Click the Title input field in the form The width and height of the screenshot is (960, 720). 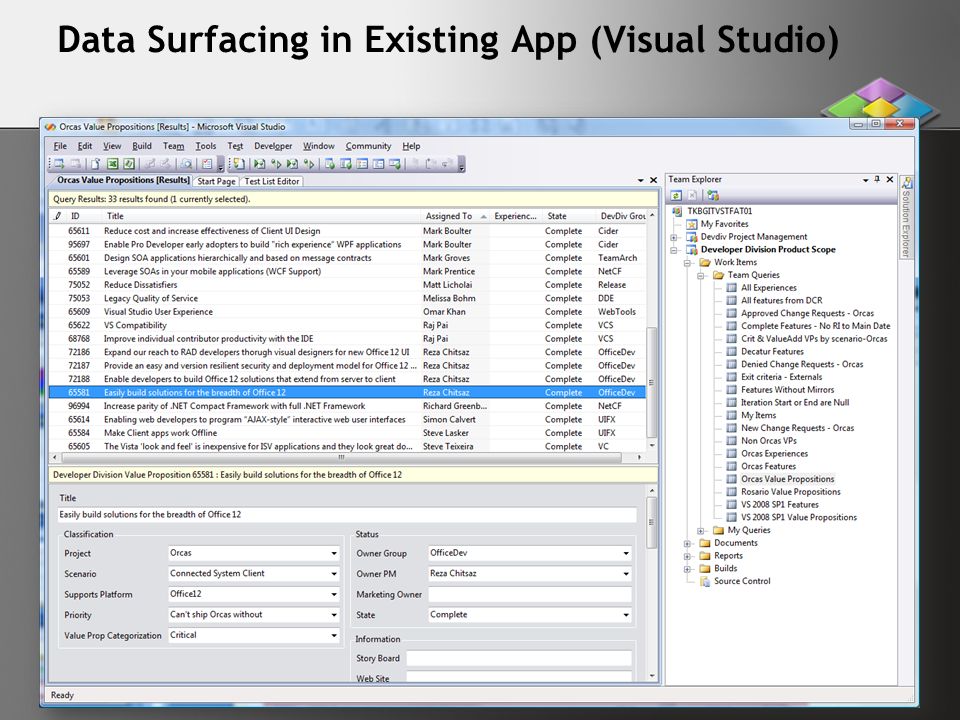click(x=347, y=515)
